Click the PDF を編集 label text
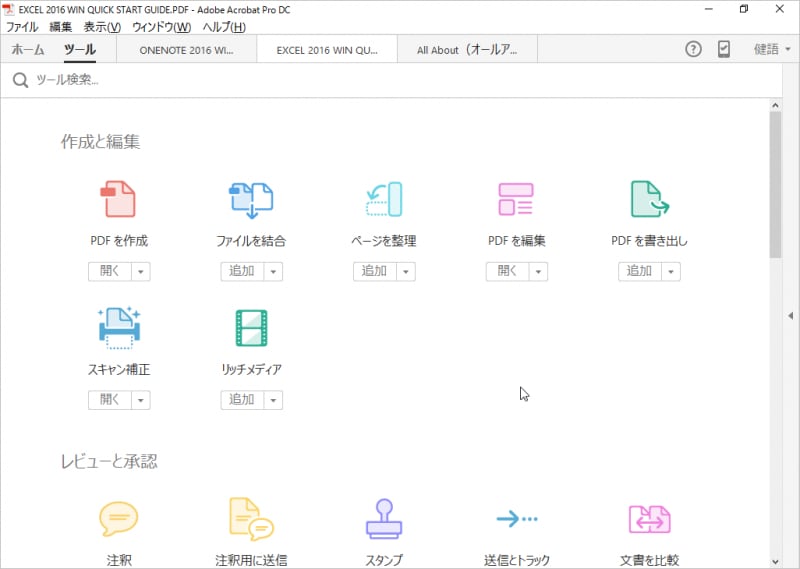 click(516, 241)
